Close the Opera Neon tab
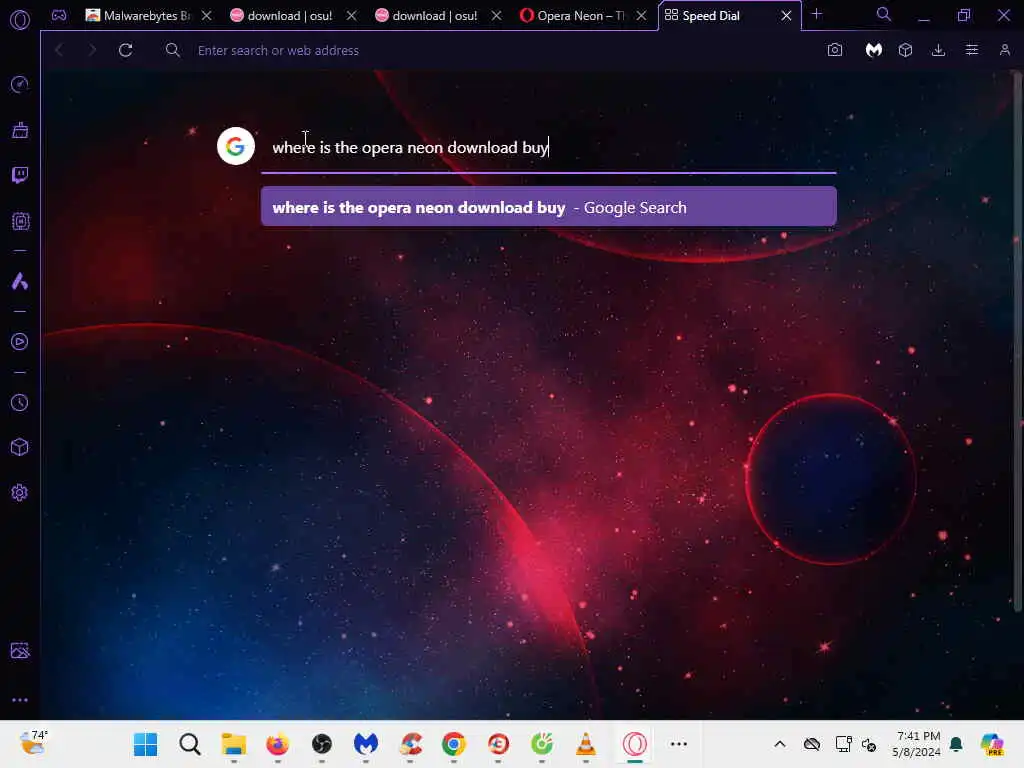The height and width of the screenshot is (768, 1024). [x=641, y=16]
